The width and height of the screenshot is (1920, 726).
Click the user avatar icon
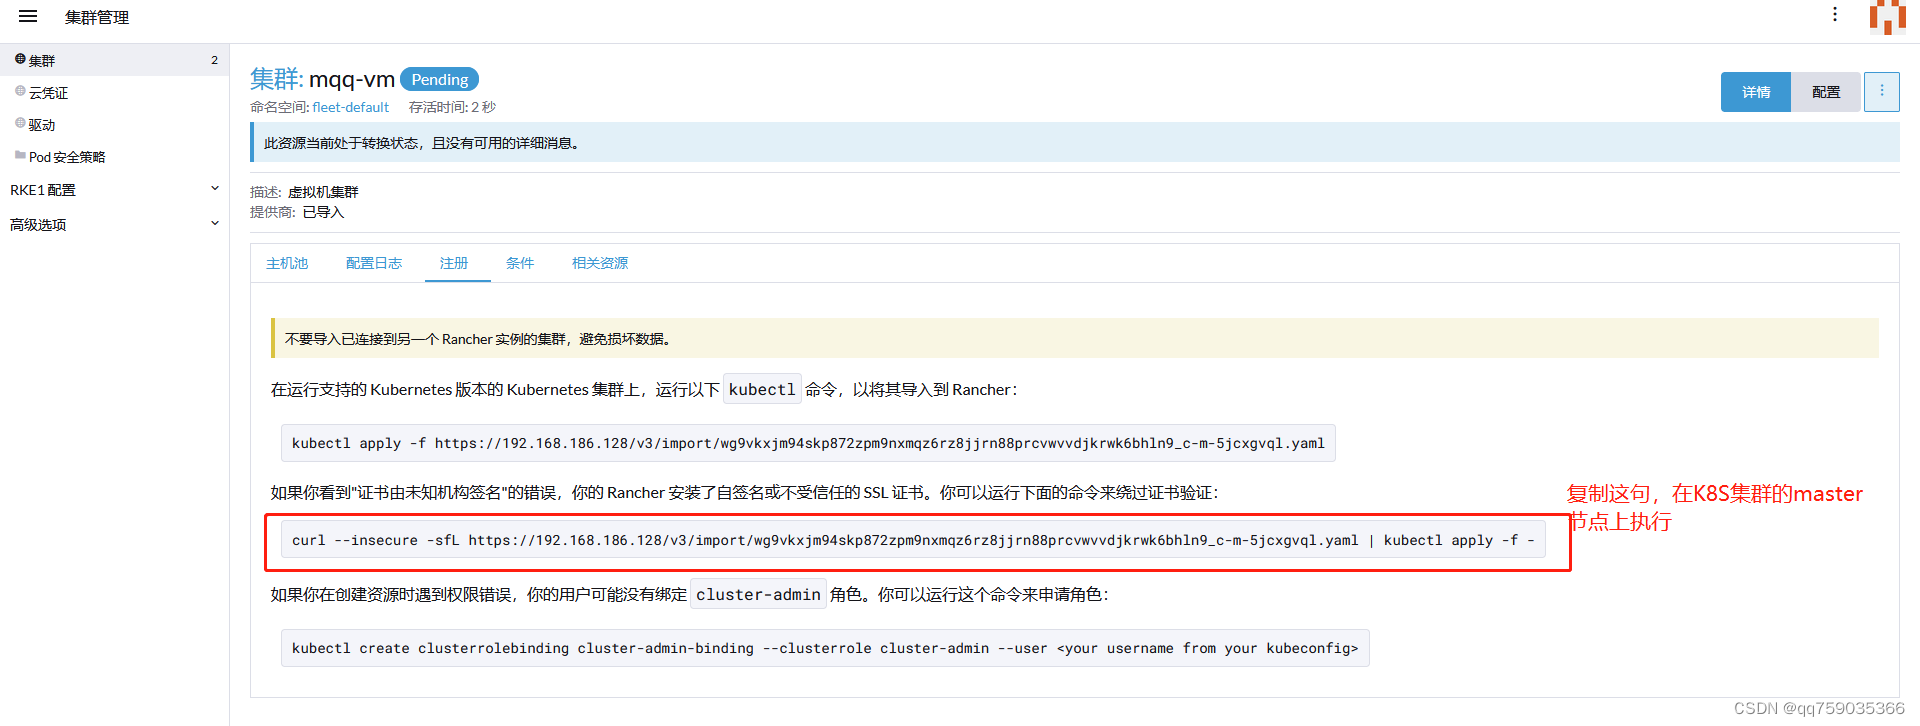(1888, 17)
